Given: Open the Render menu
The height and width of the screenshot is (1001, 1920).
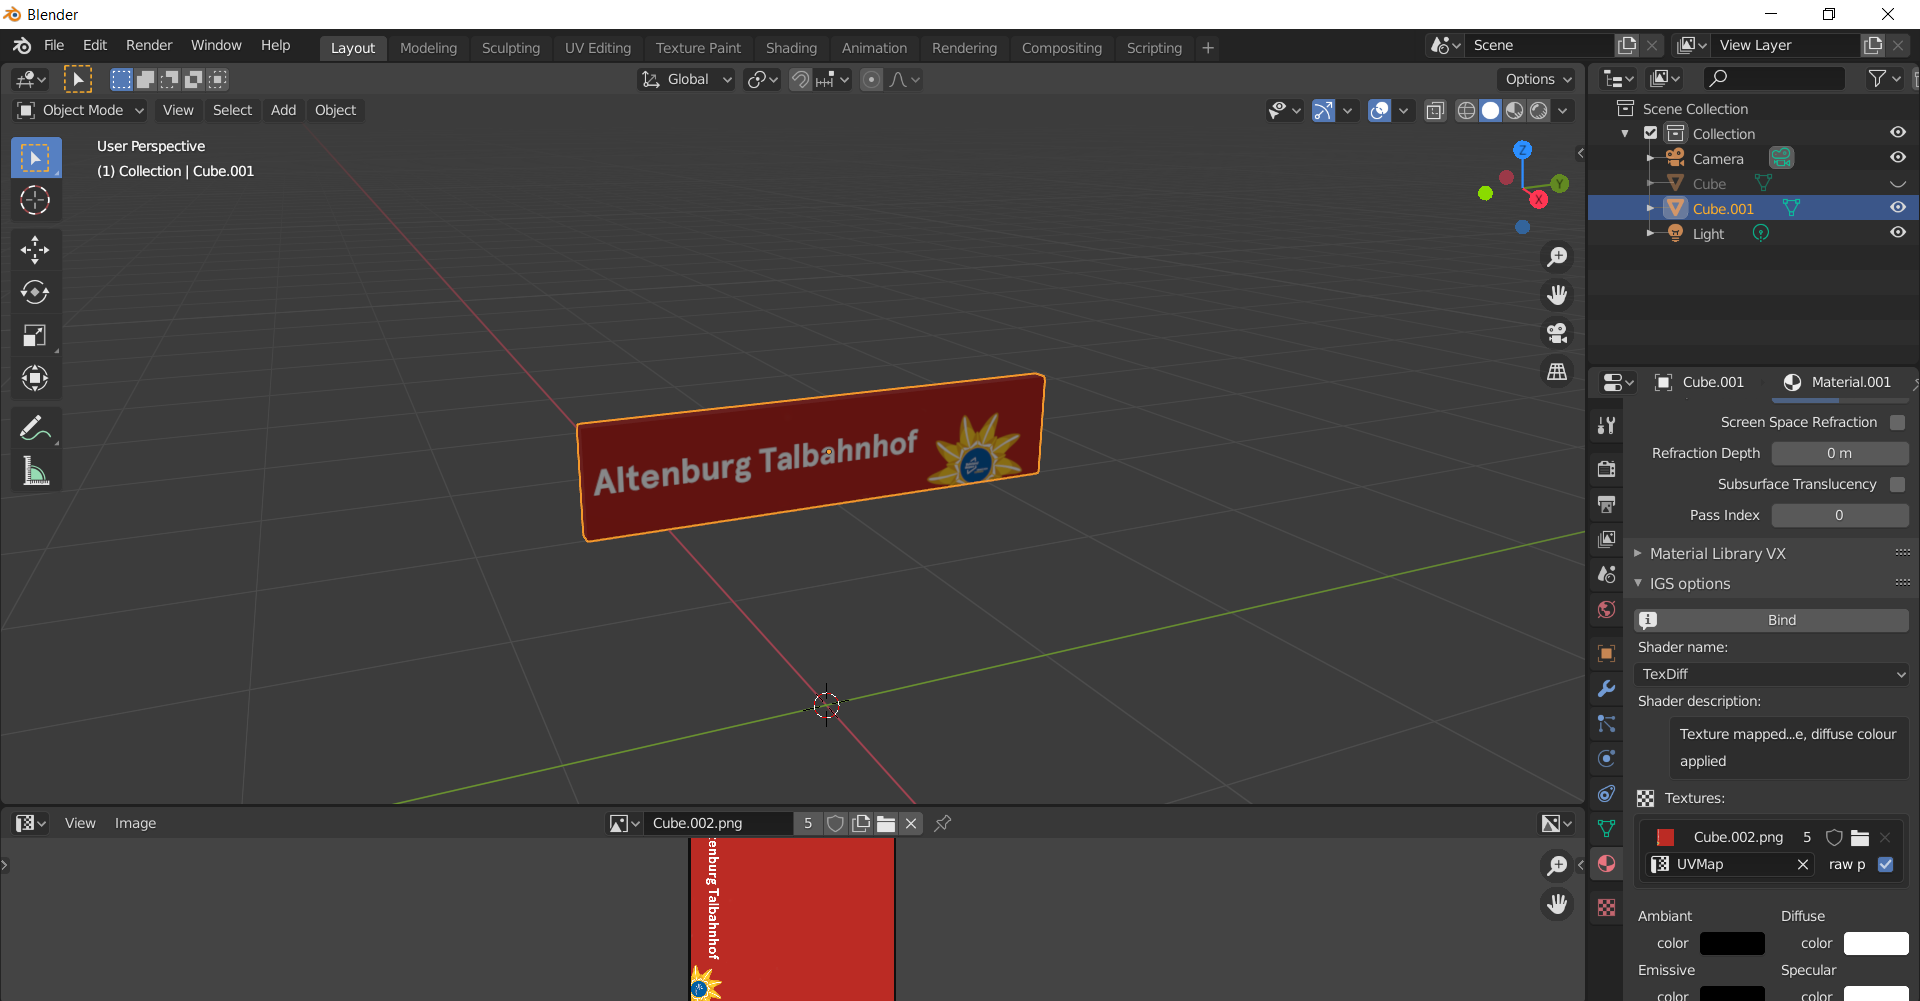Looking at the screenshot, I should point(149,45).
